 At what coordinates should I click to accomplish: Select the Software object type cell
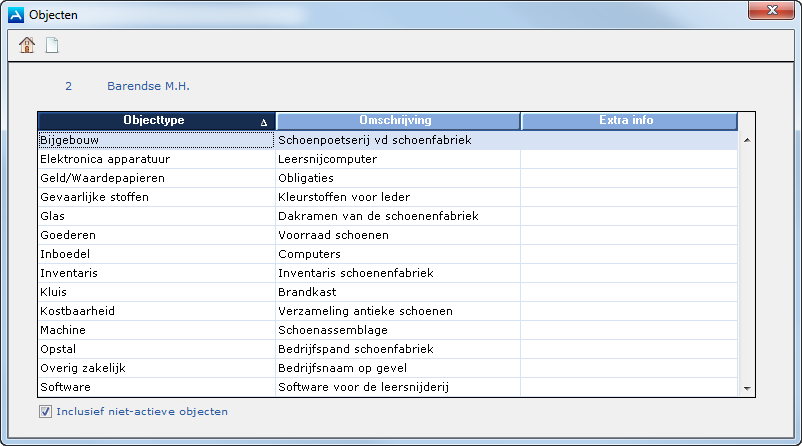tap(157, 387)
